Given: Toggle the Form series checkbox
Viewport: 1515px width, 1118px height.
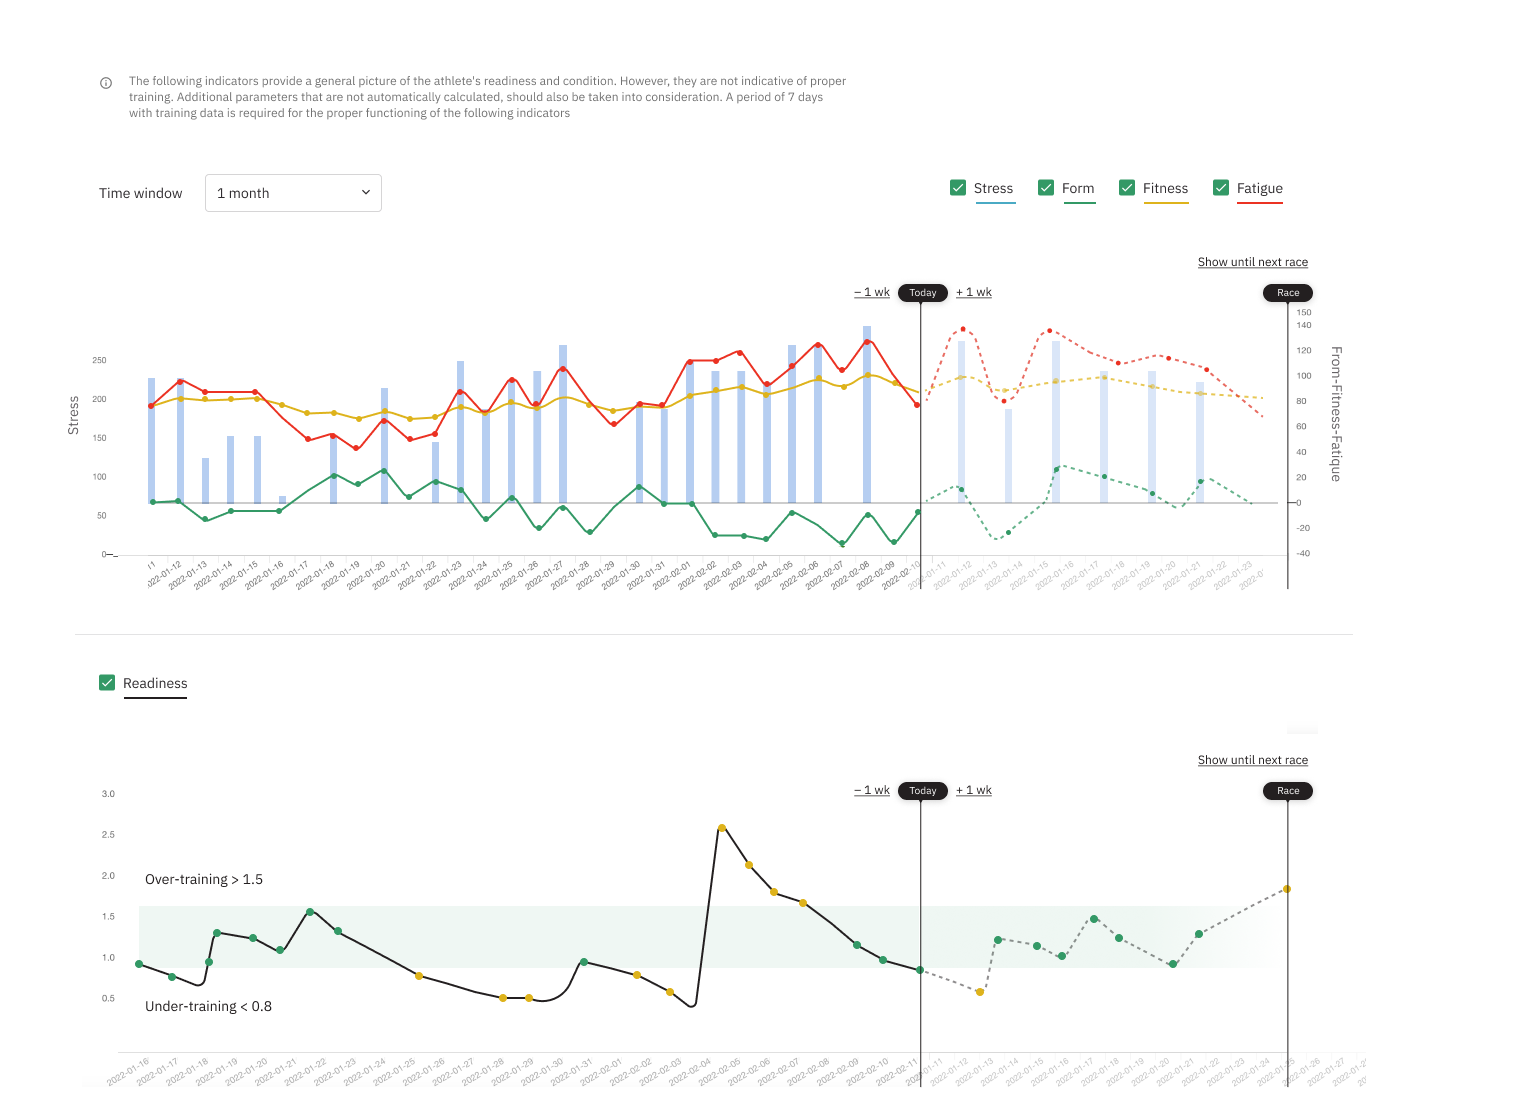Looking at the screenshot, I should point(1046,188).
